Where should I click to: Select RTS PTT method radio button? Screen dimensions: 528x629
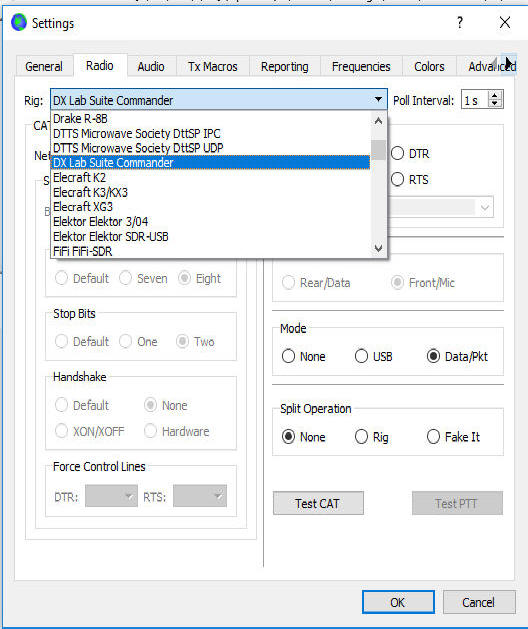click(x=410, y=179)
